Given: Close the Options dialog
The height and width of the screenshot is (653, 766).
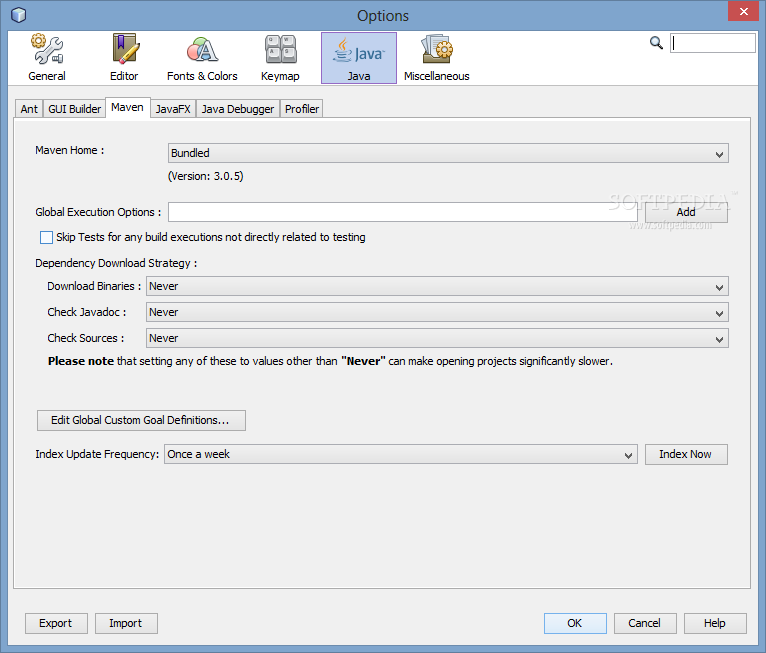Looking at the screenshot, I should [x=743, y=11].
